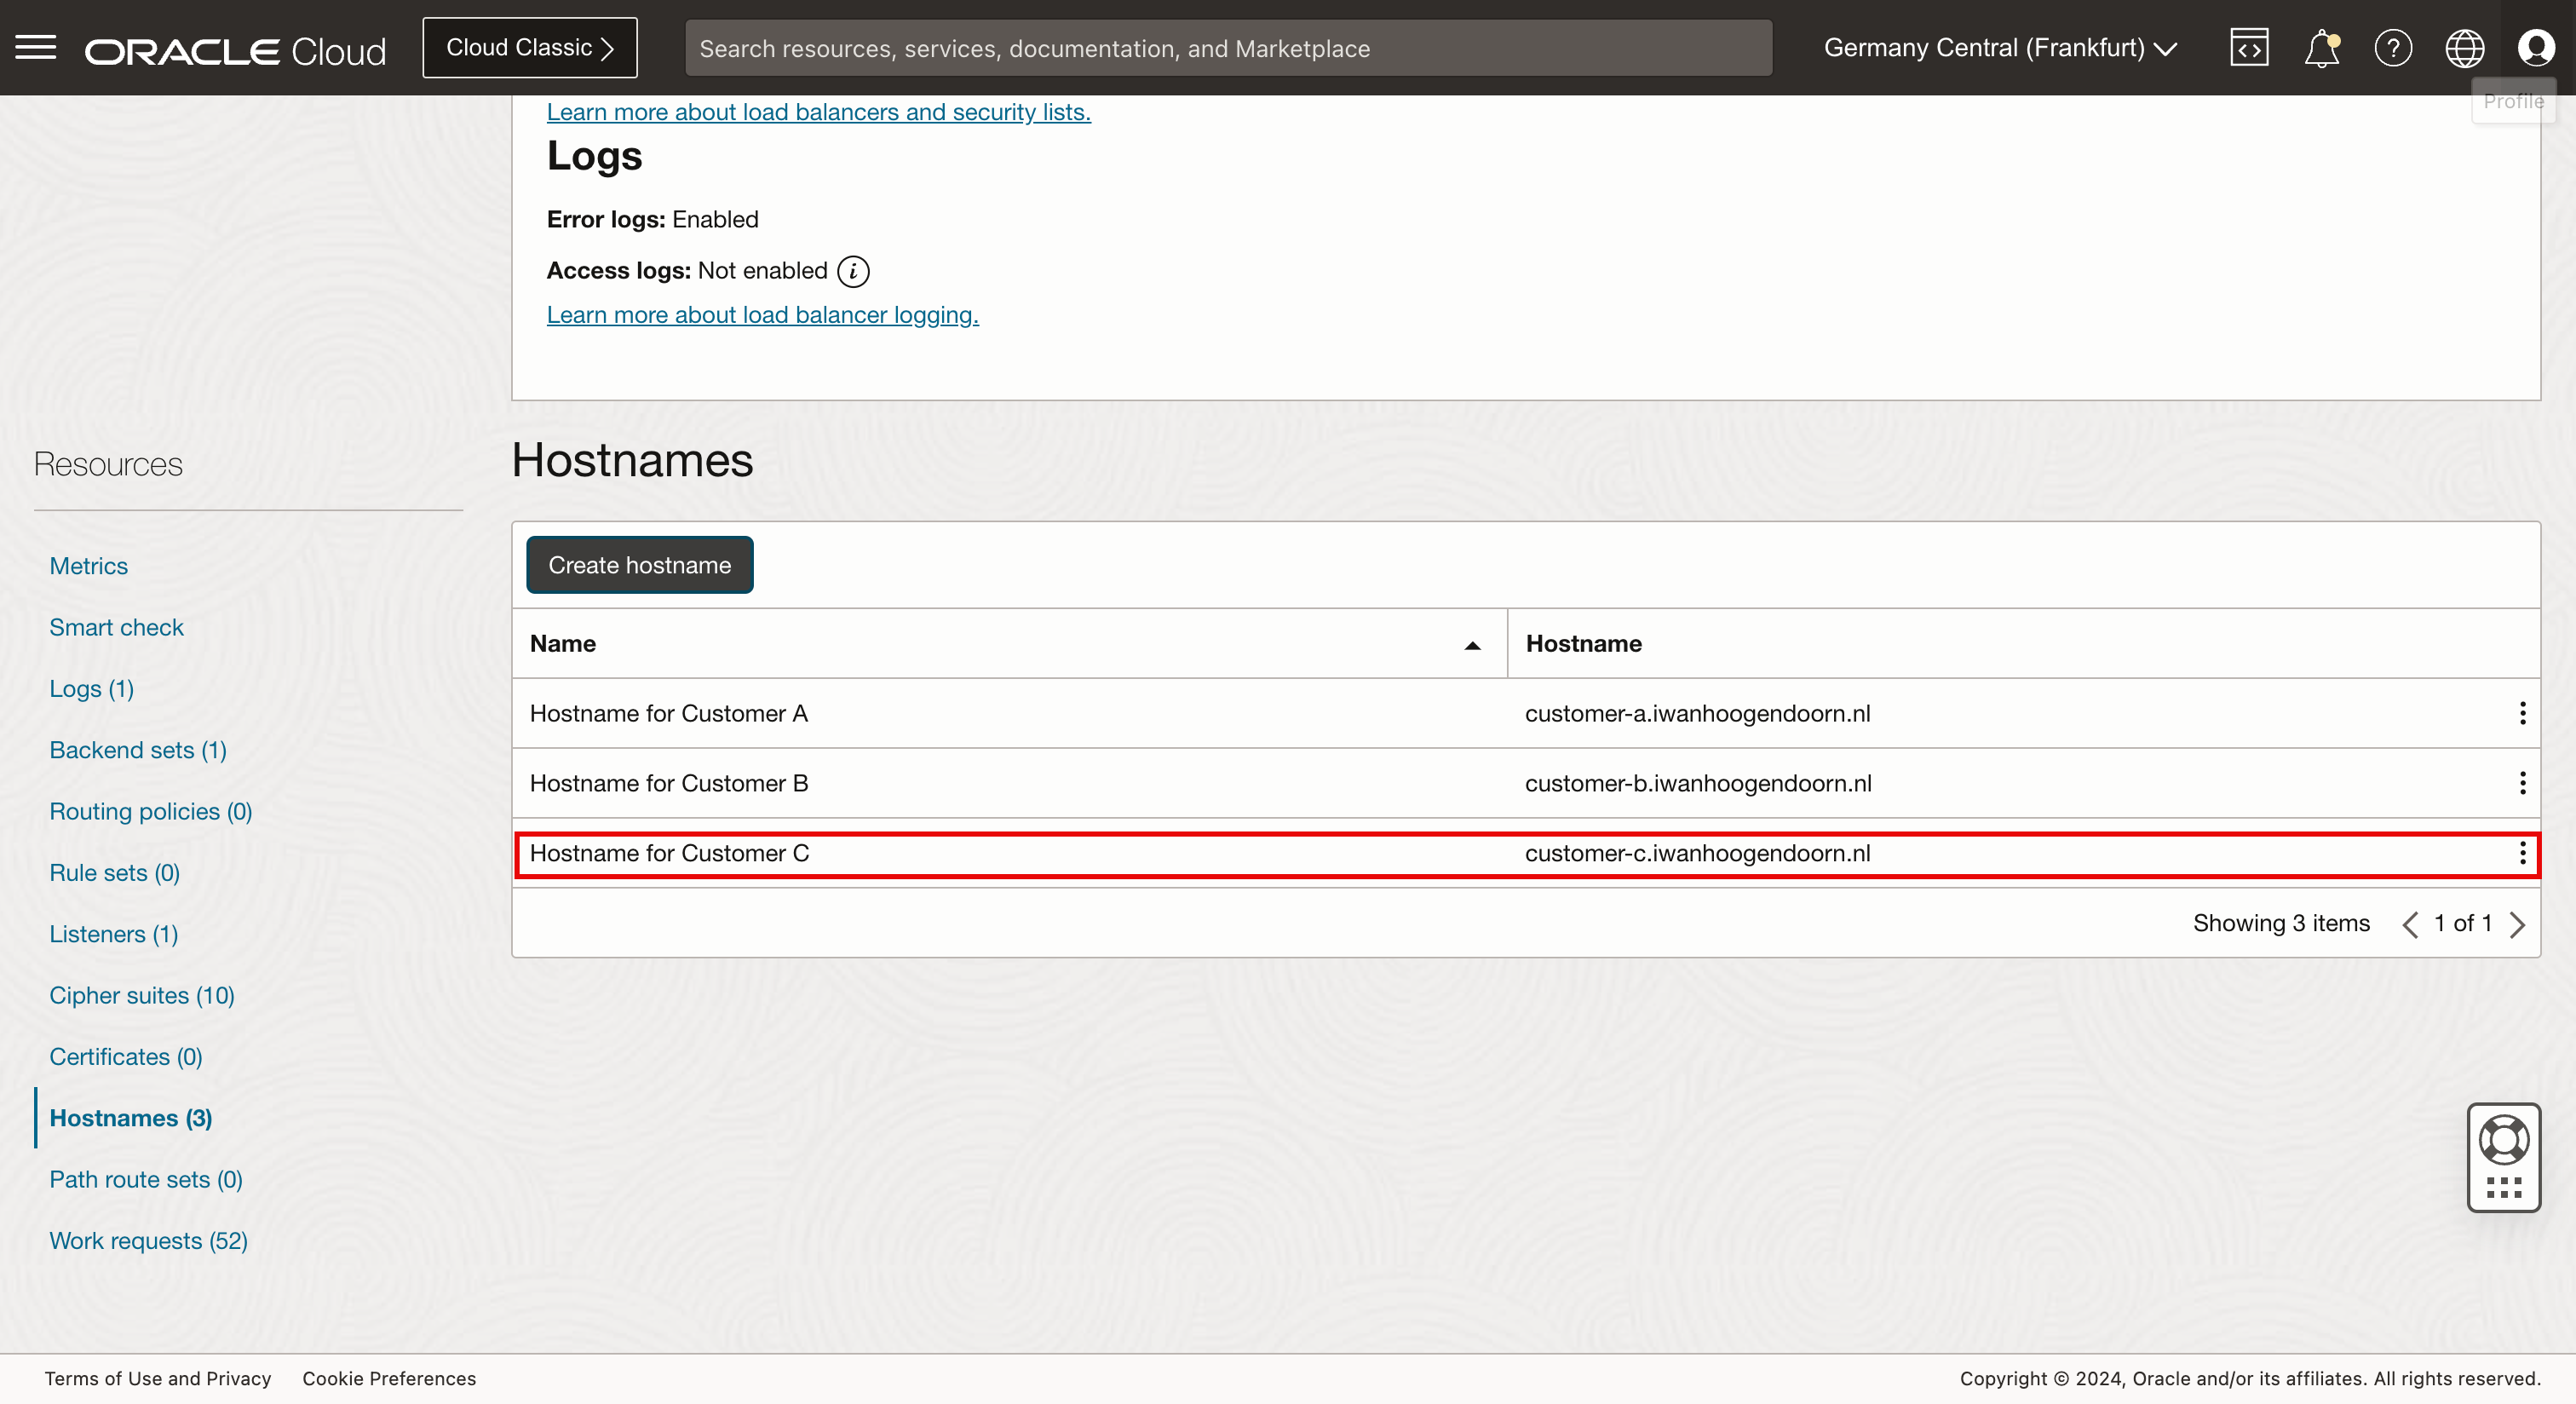Click the search resources input field
This screenshot has height=1404, width=2576.
point(1228,48)
